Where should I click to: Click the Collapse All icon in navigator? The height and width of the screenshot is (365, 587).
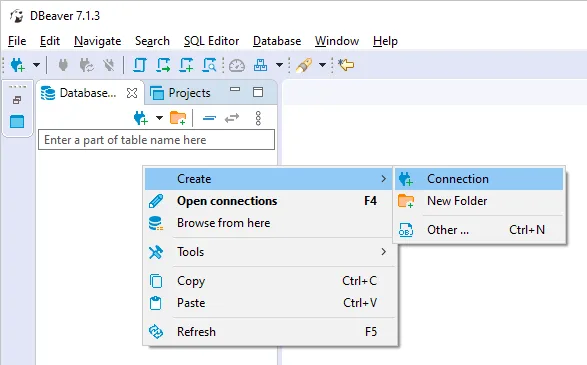[209, 118]
